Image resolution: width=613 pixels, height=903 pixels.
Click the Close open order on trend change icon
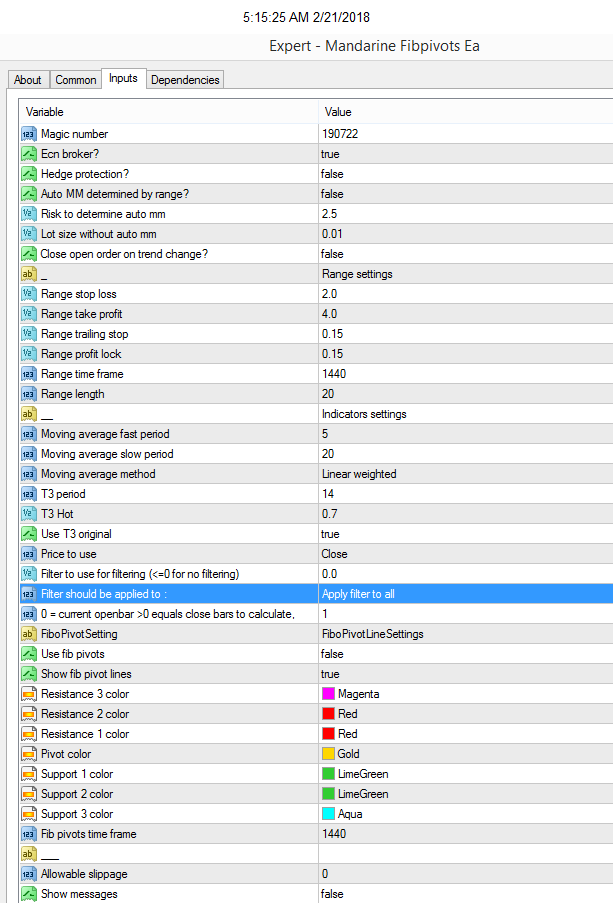click(29, 254)
